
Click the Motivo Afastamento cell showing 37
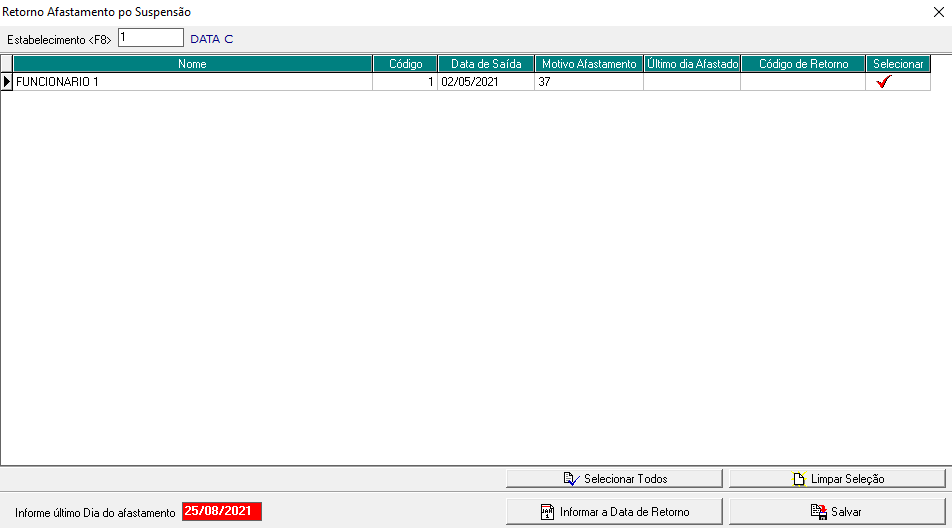(589, 82)
